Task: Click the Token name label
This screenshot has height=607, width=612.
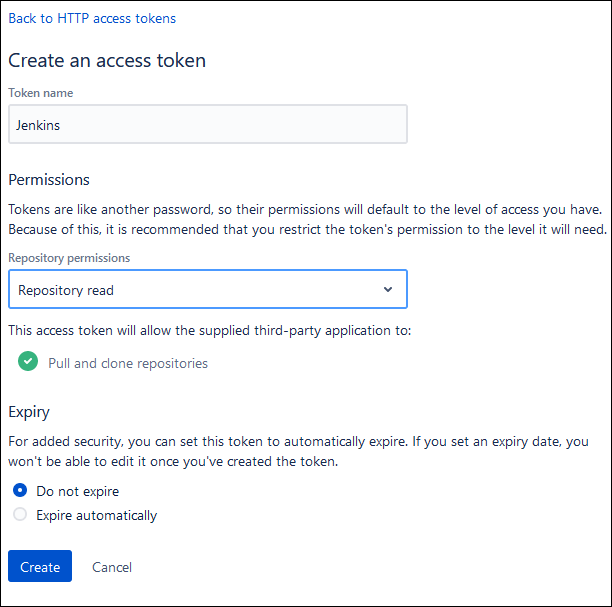Action: pyautogui.click(x=41, y=93)
